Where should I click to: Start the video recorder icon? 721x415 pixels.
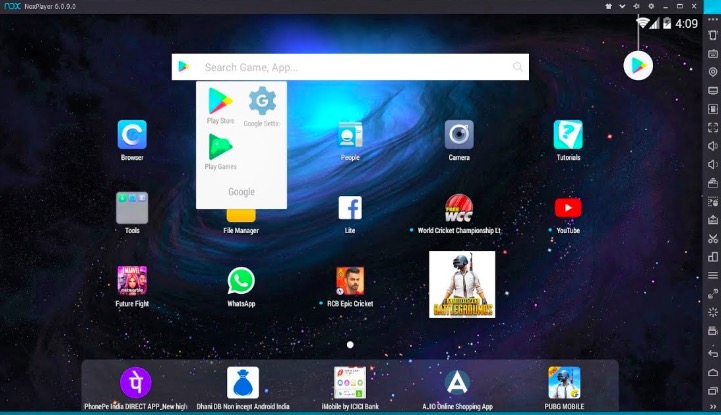[713, 331]
